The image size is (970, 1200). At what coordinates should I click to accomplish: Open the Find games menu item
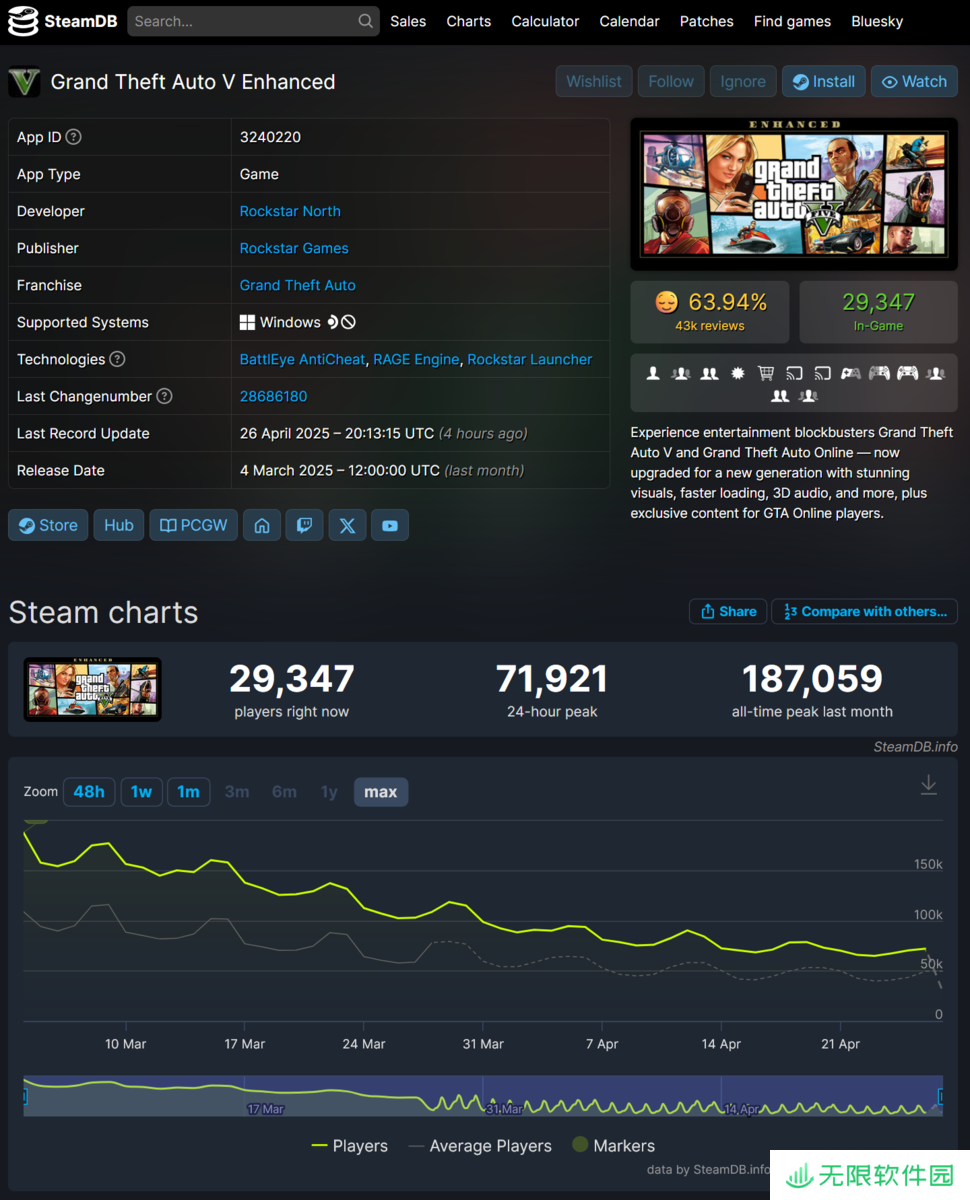[792, 21]
